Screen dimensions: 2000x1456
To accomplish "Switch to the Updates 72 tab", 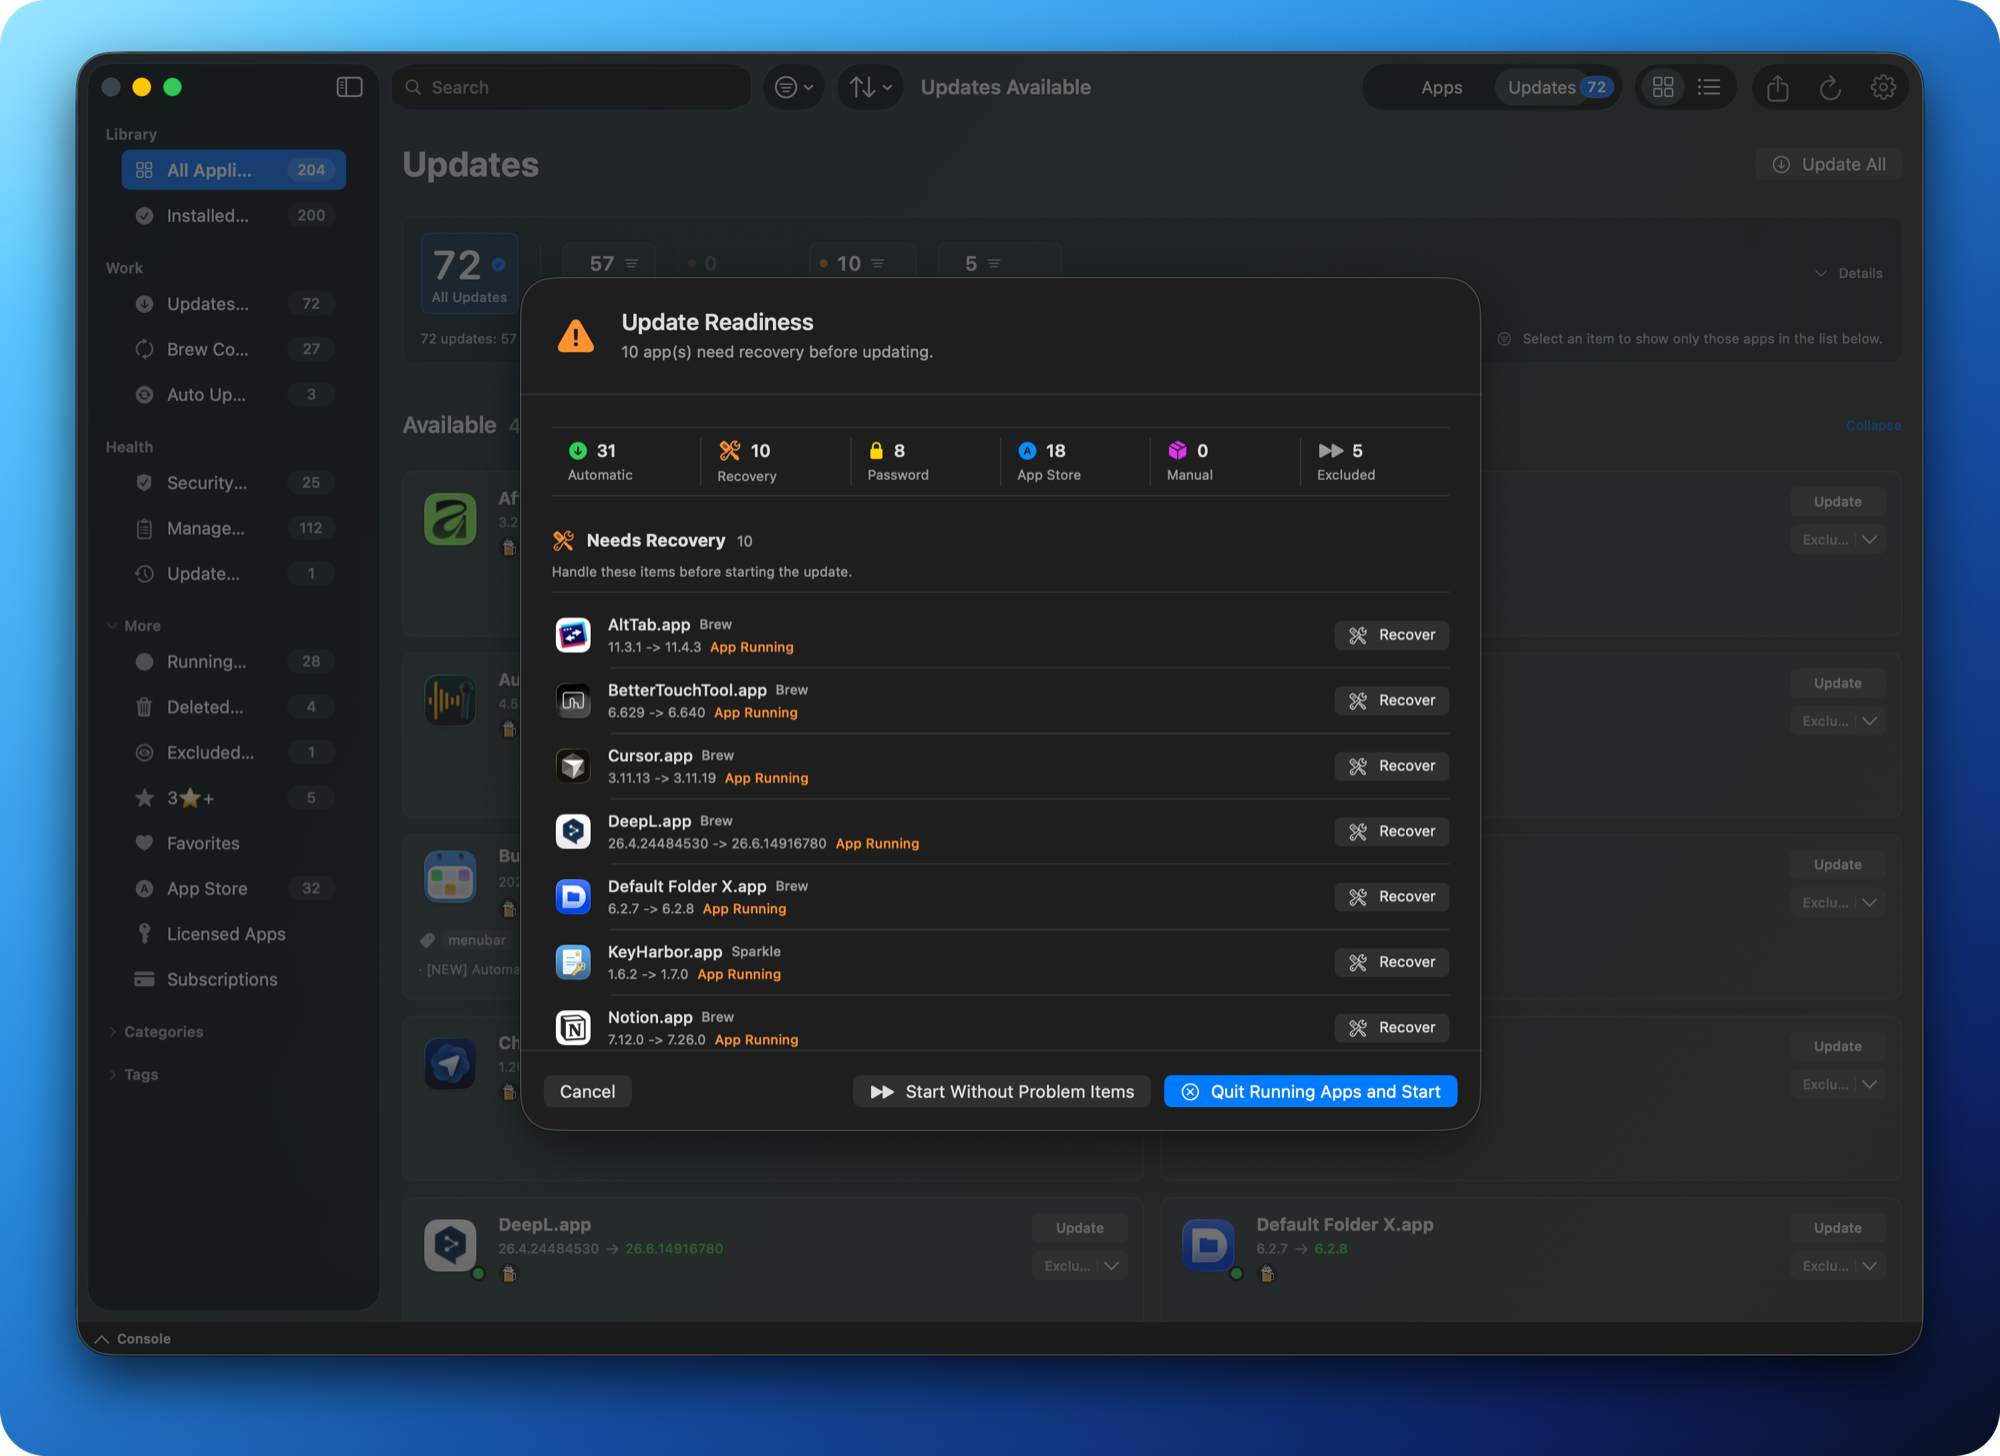I will click(1556, 87).
